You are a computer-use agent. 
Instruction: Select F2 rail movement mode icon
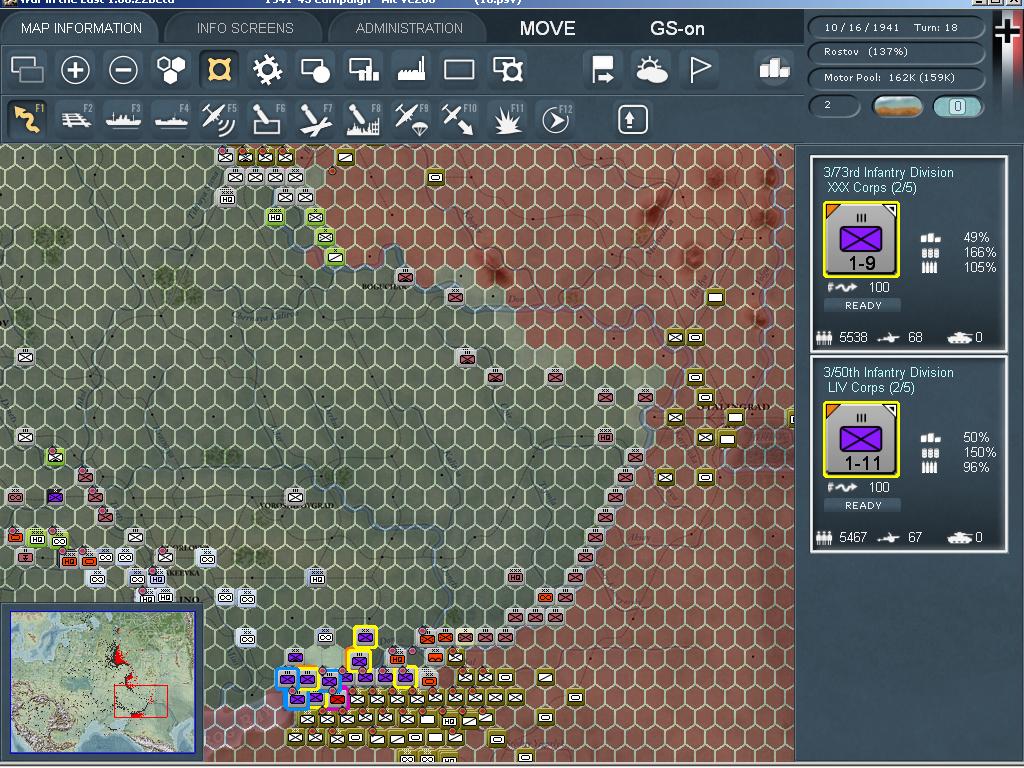tap(76, 119)
